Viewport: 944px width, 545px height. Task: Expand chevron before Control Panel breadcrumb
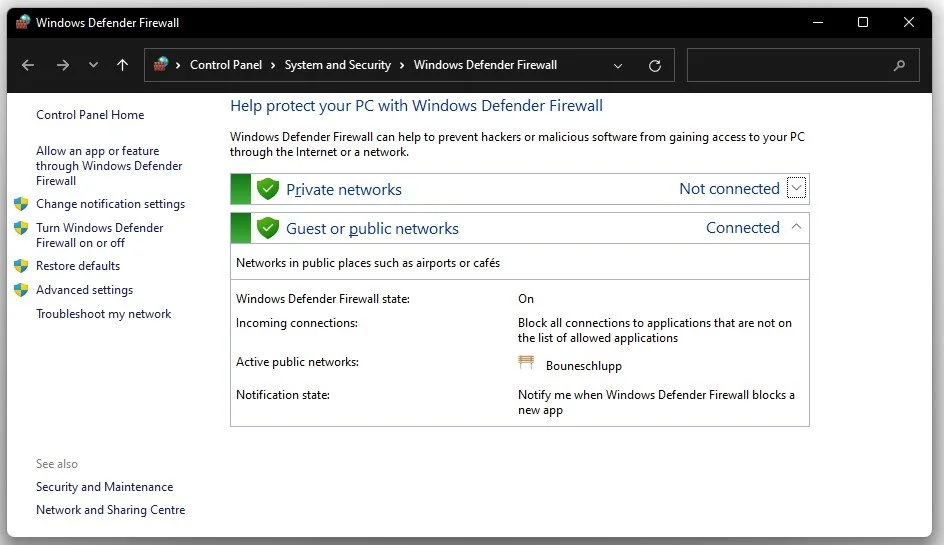pos(178,66)
